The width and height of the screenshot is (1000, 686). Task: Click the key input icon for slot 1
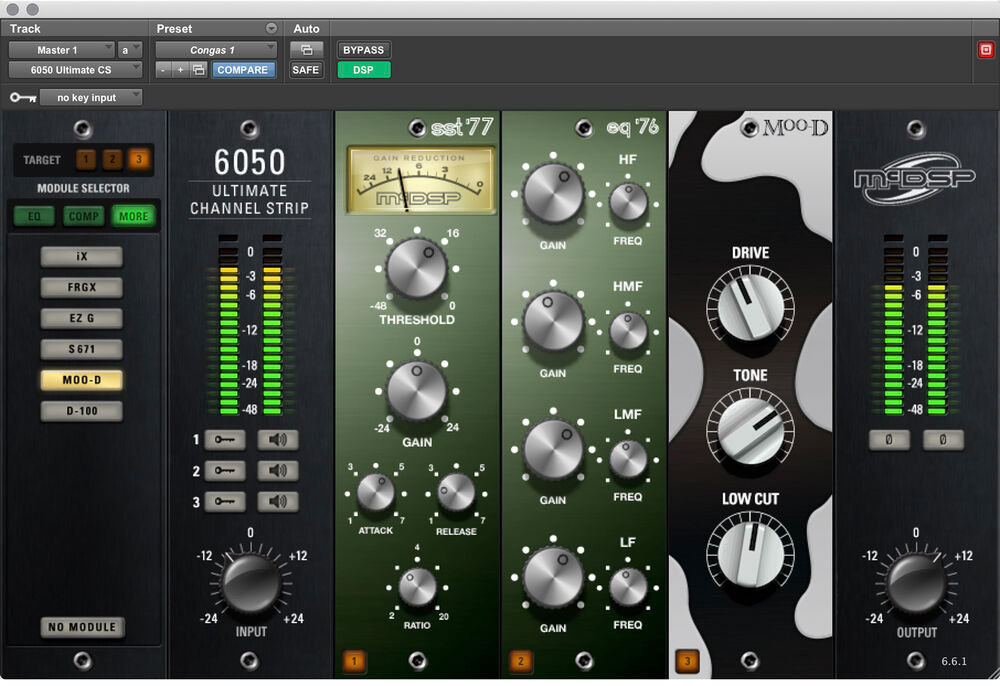[x=224, y=440]
